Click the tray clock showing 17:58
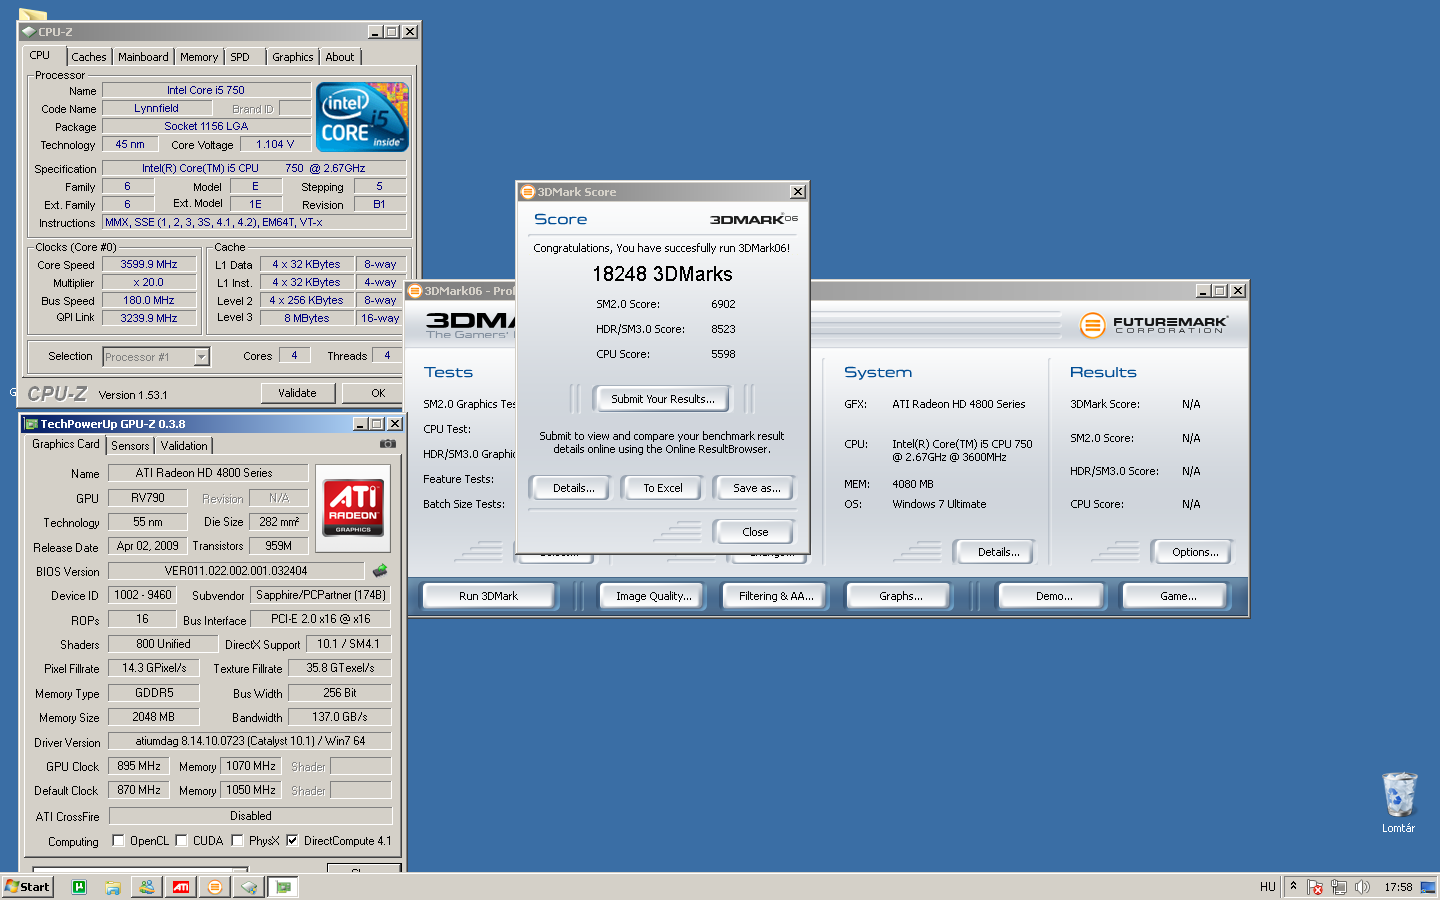 [1398, 887]
